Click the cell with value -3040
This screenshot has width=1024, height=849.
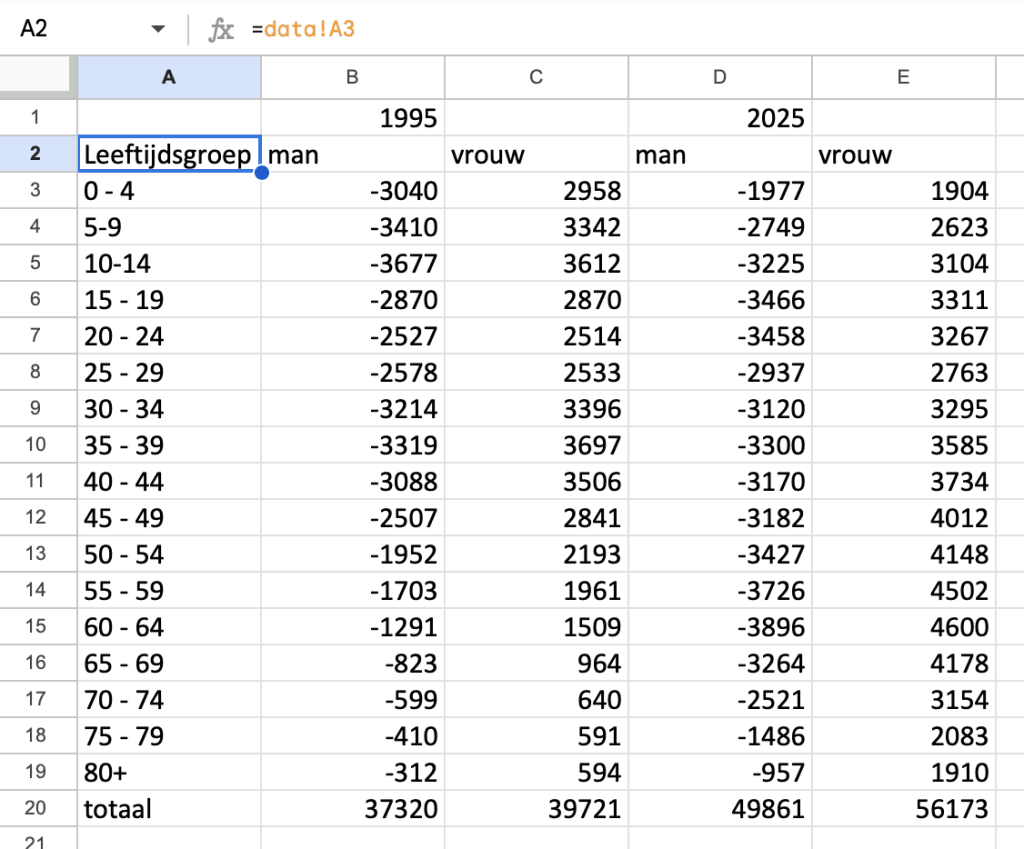click(x=353, y=191)
